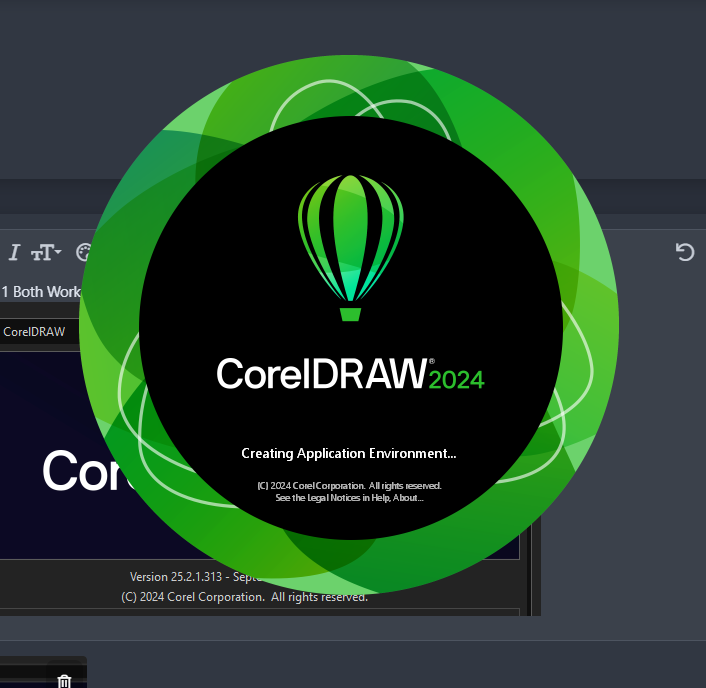Click the white CorelDRAW wordmark on the splash

click(322, 373)
